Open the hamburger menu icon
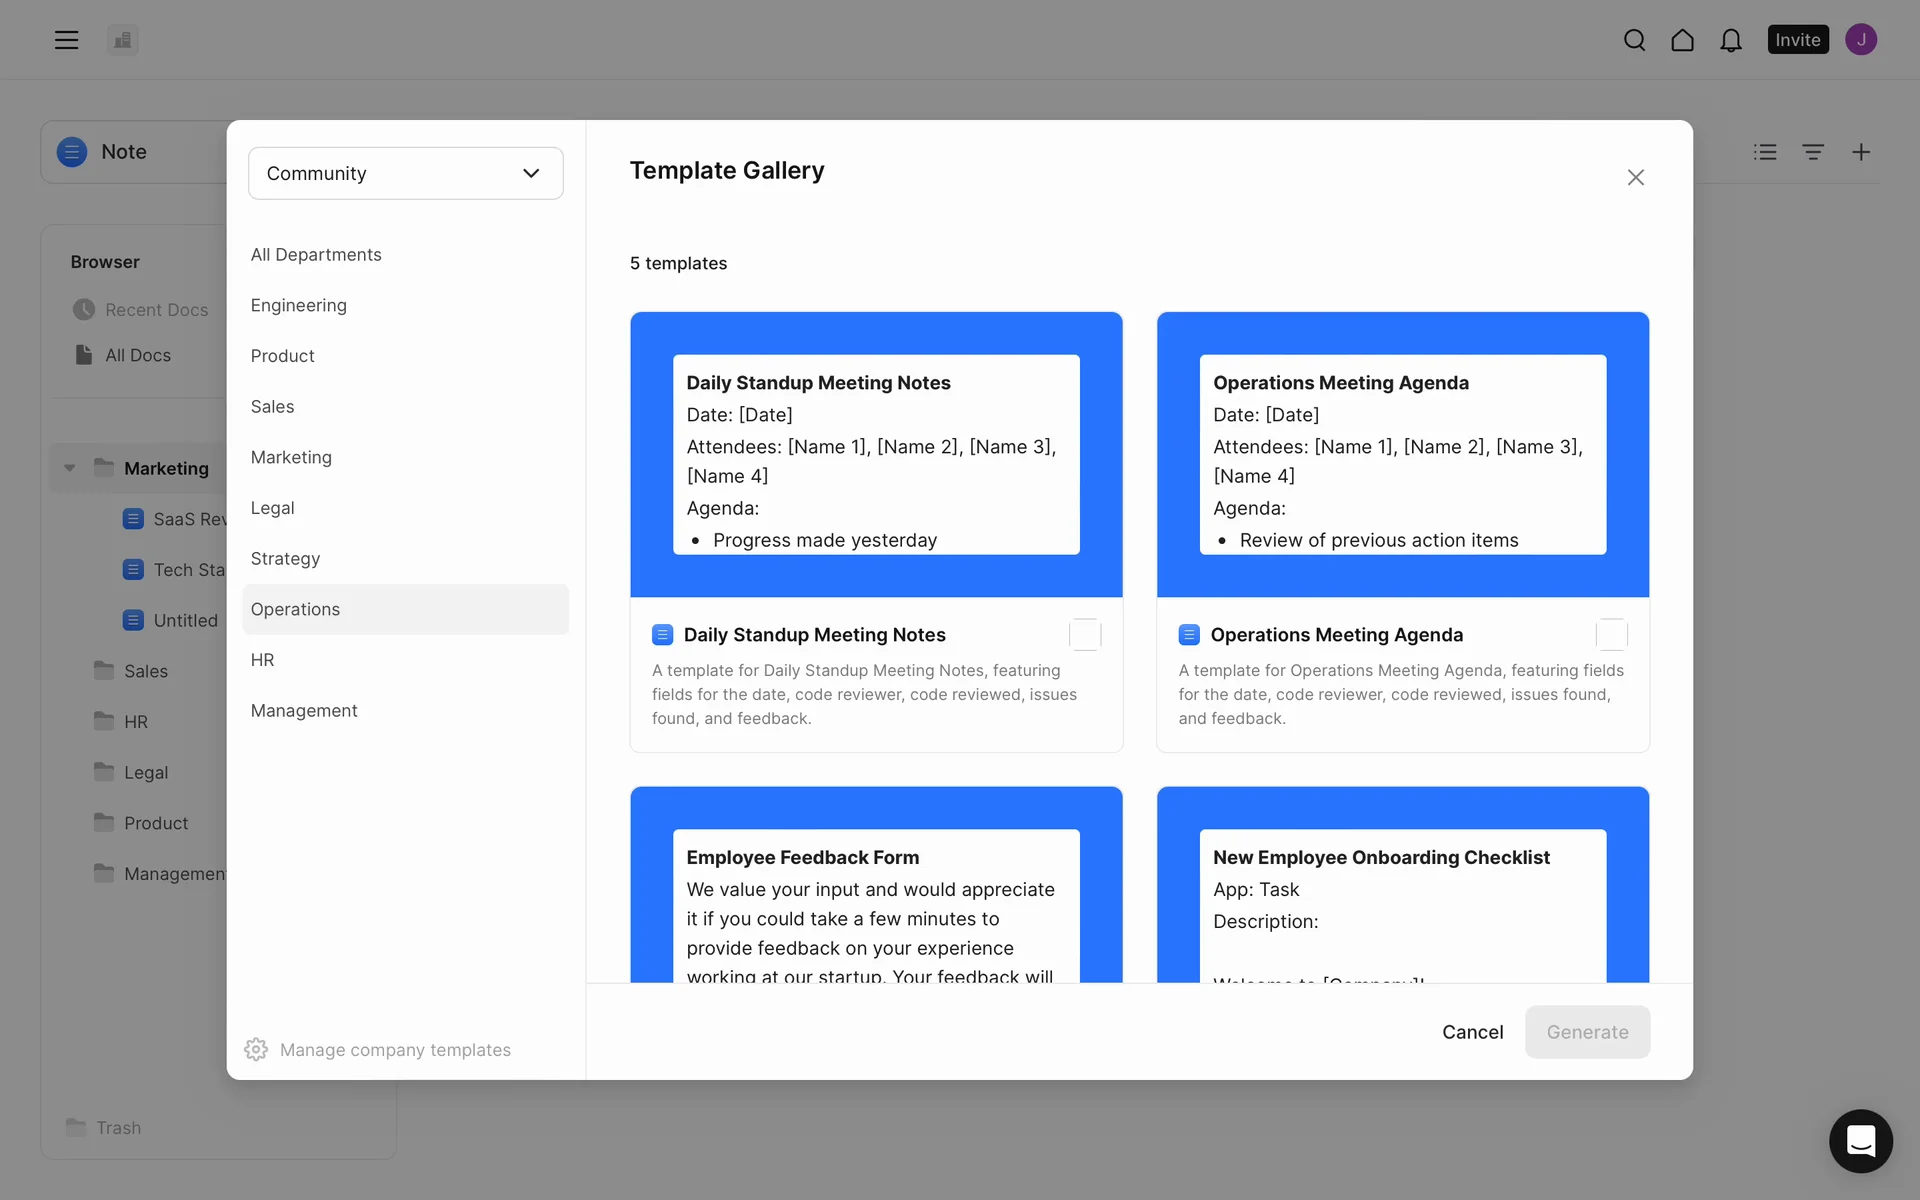The height and width of the screenshot is (1200, 1920). [x=66, y=40]
